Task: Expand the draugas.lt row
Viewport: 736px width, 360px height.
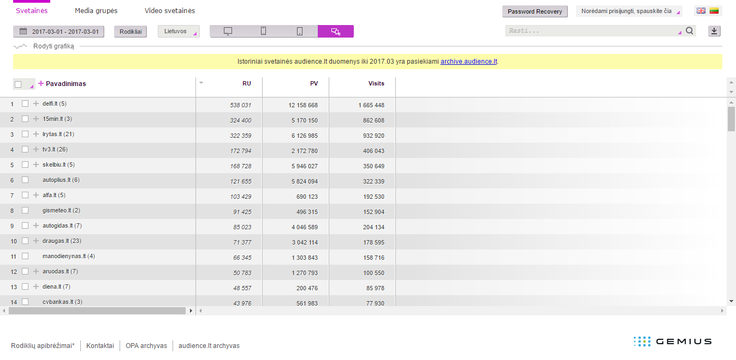Action: 36,241
